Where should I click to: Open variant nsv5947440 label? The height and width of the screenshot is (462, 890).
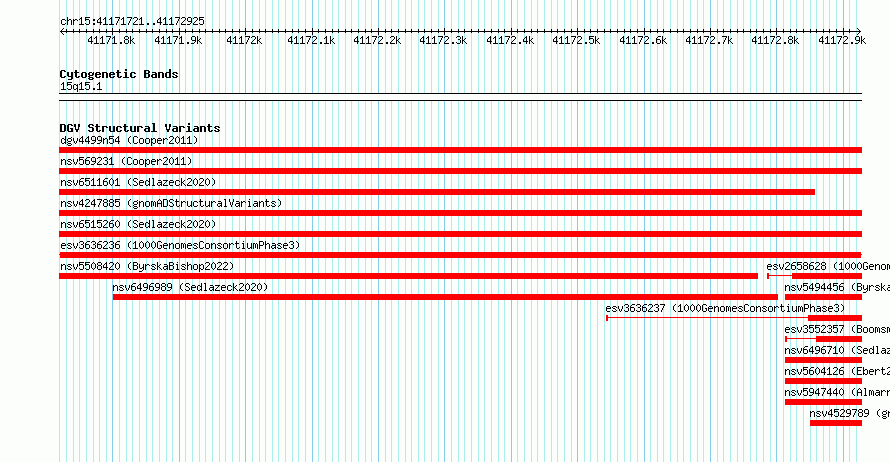click(837, 393)
